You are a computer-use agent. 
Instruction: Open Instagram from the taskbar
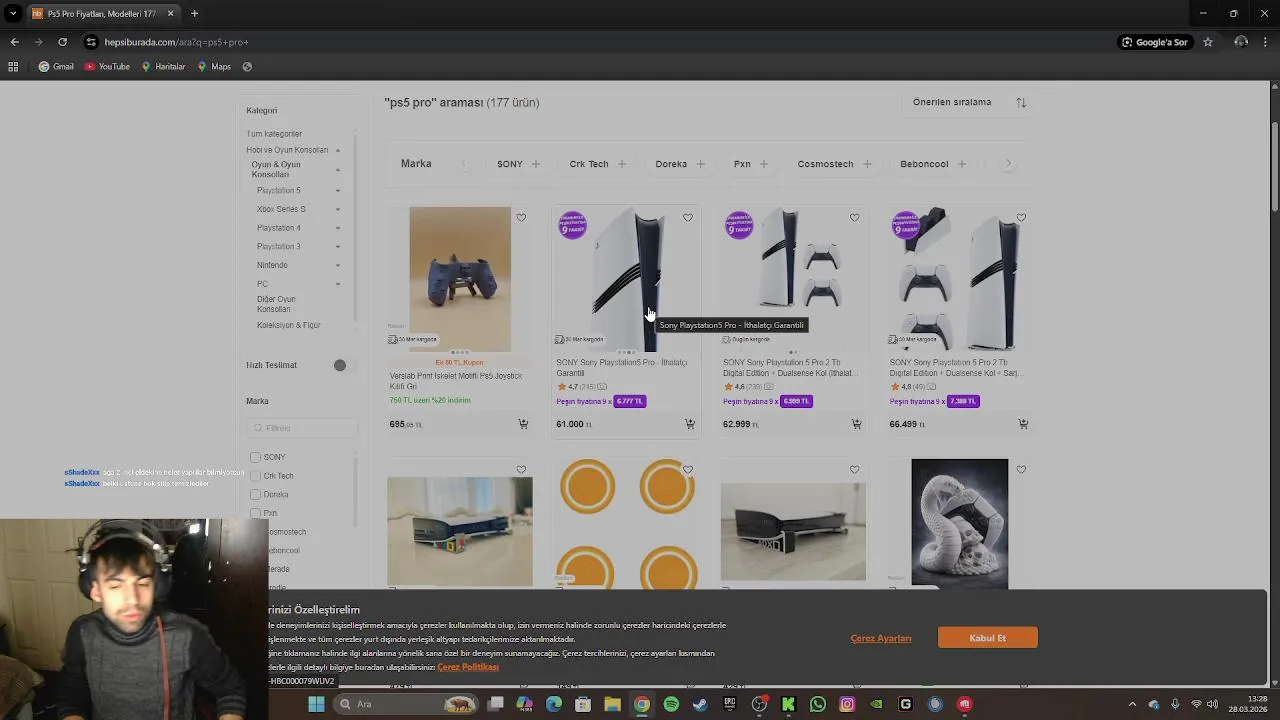[x=847, y=704]
